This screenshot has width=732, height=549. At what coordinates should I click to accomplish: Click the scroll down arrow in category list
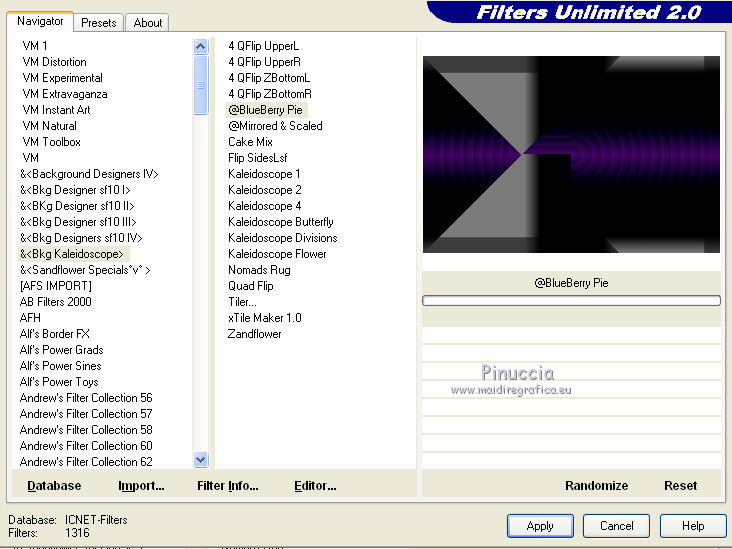click(x=200, y=460)
